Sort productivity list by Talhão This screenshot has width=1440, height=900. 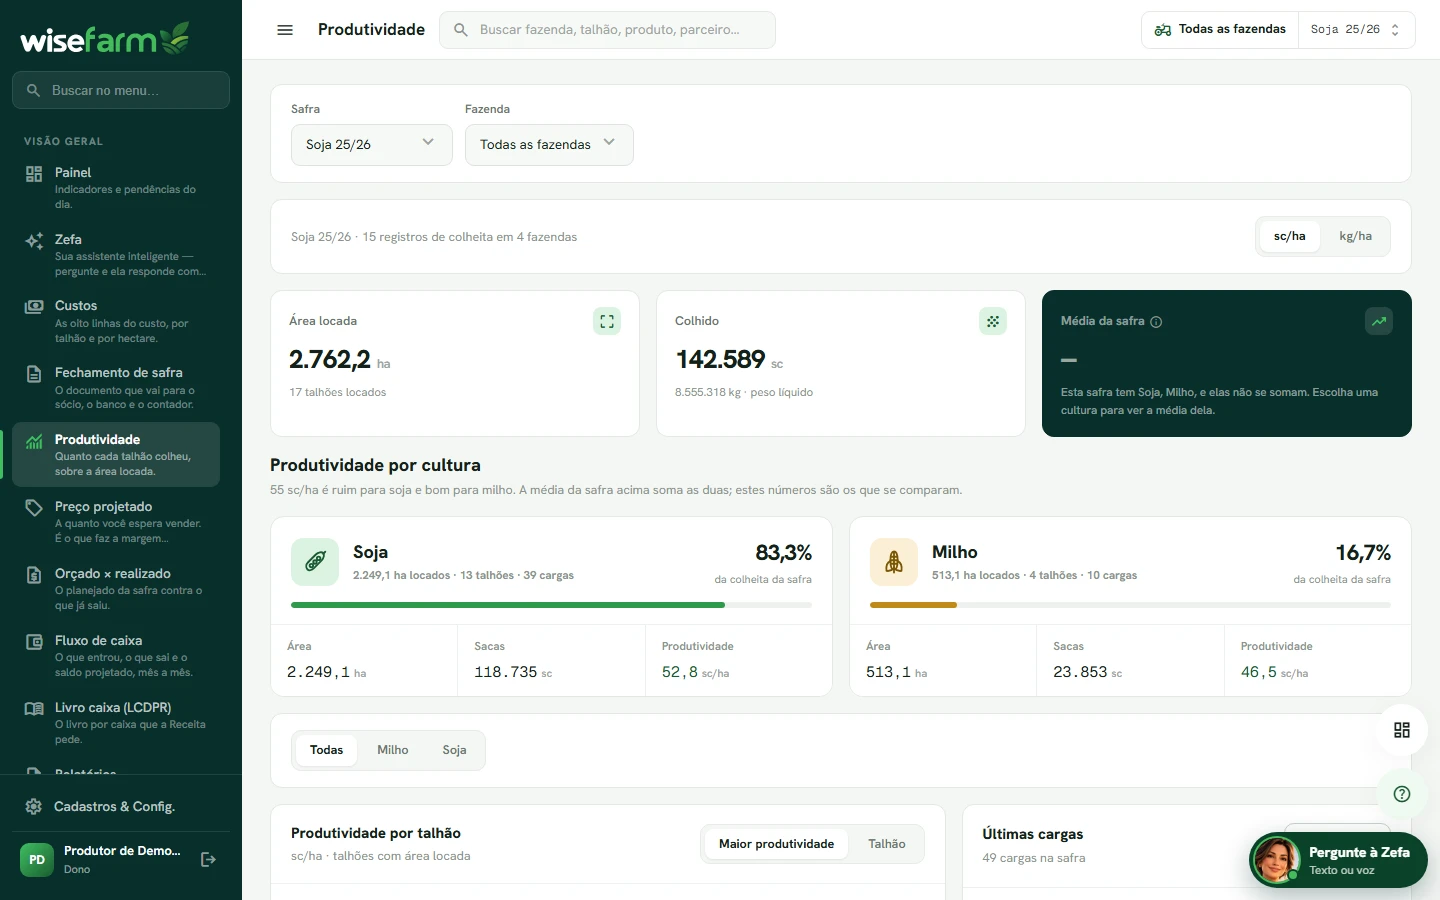click(x=886, y=844)
